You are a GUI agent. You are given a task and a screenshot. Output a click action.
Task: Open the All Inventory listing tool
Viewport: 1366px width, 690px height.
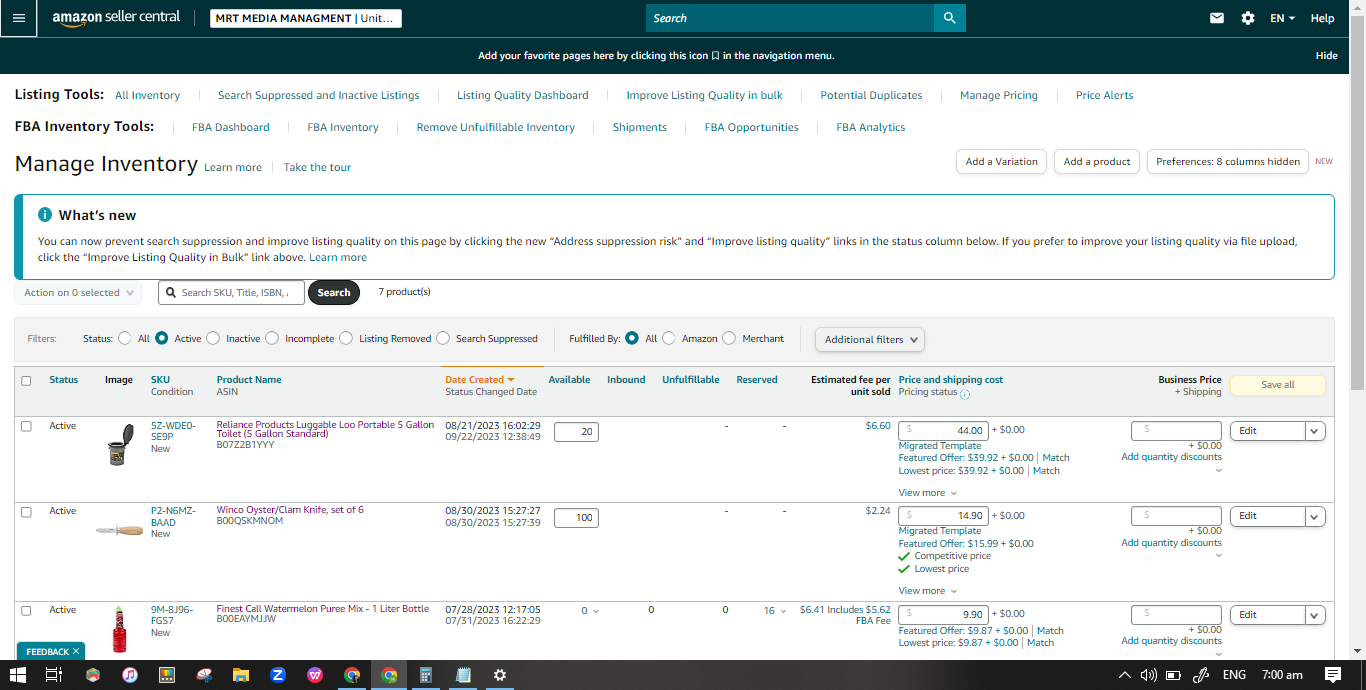point(147,95)
